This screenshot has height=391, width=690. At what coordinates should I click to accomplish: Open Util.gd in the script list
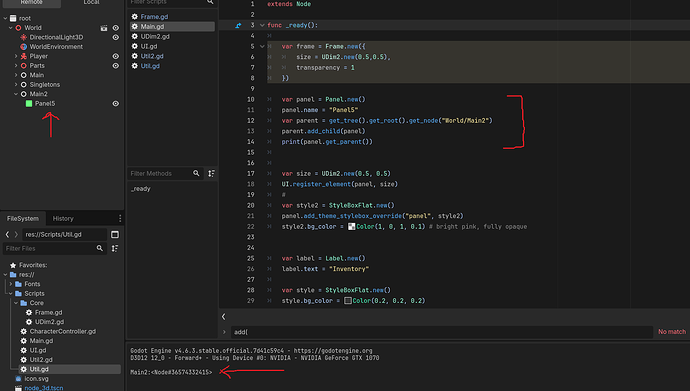point(150,66)
